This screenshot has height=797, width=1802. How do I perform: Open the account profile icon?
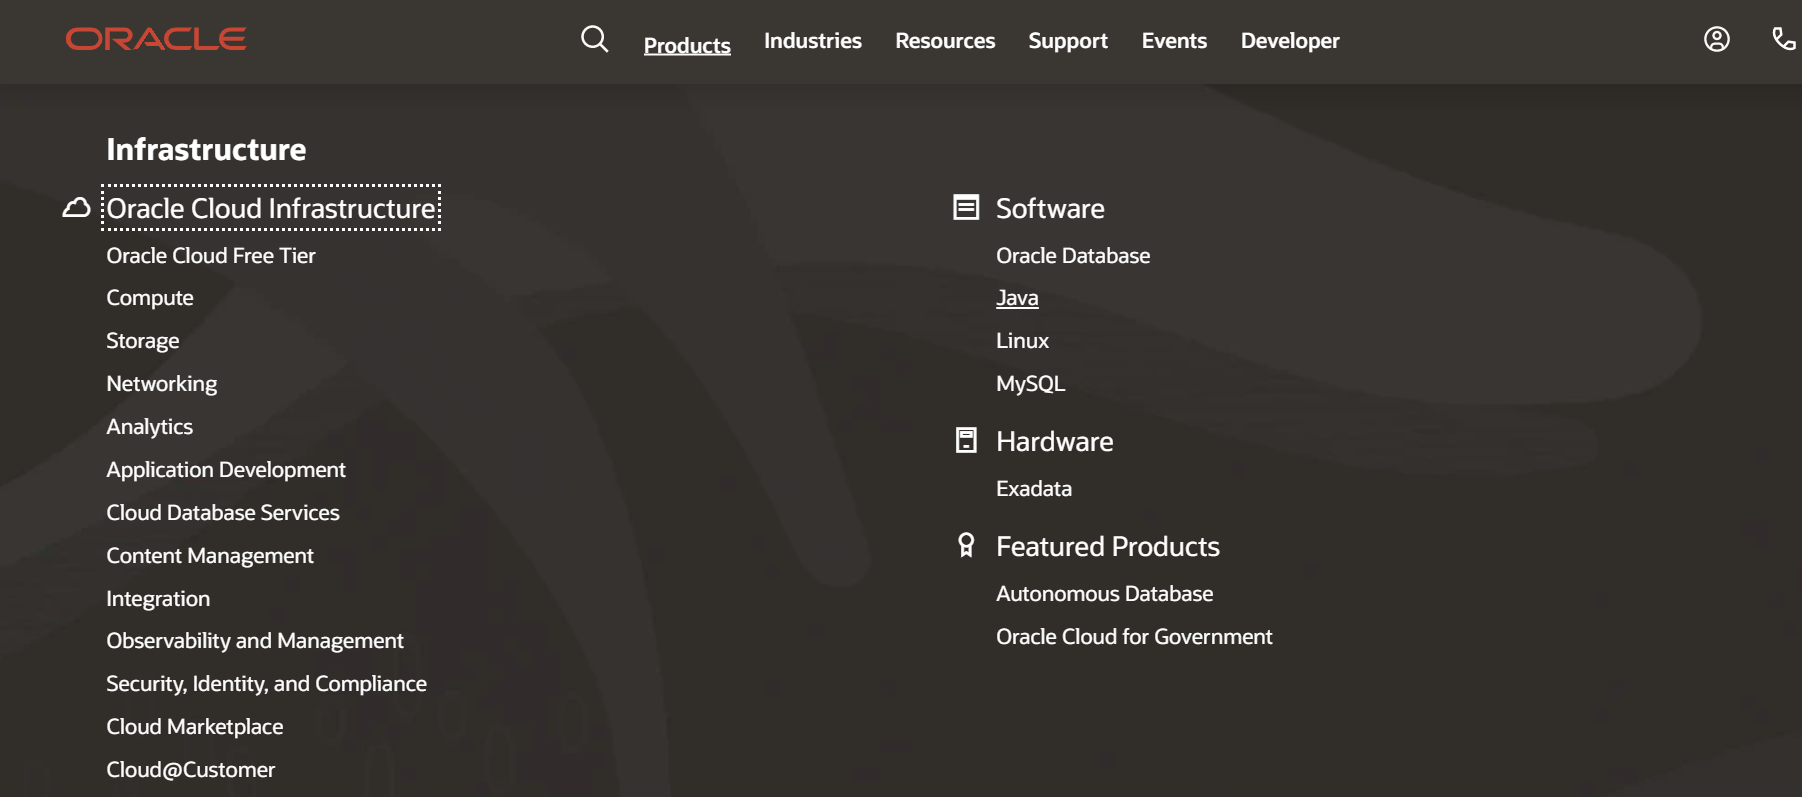pyautogui.click(x=1717, y=39)
